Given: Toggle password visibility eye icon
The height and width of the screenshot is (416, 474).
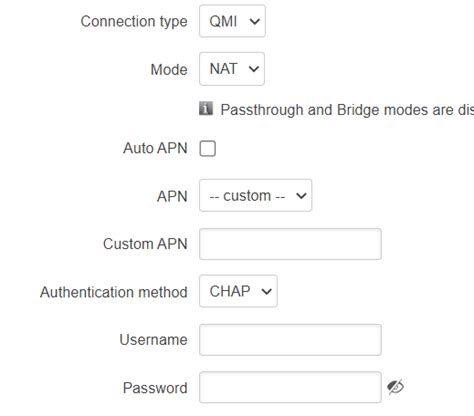Looking at the screenshot, I should (396, 387).
